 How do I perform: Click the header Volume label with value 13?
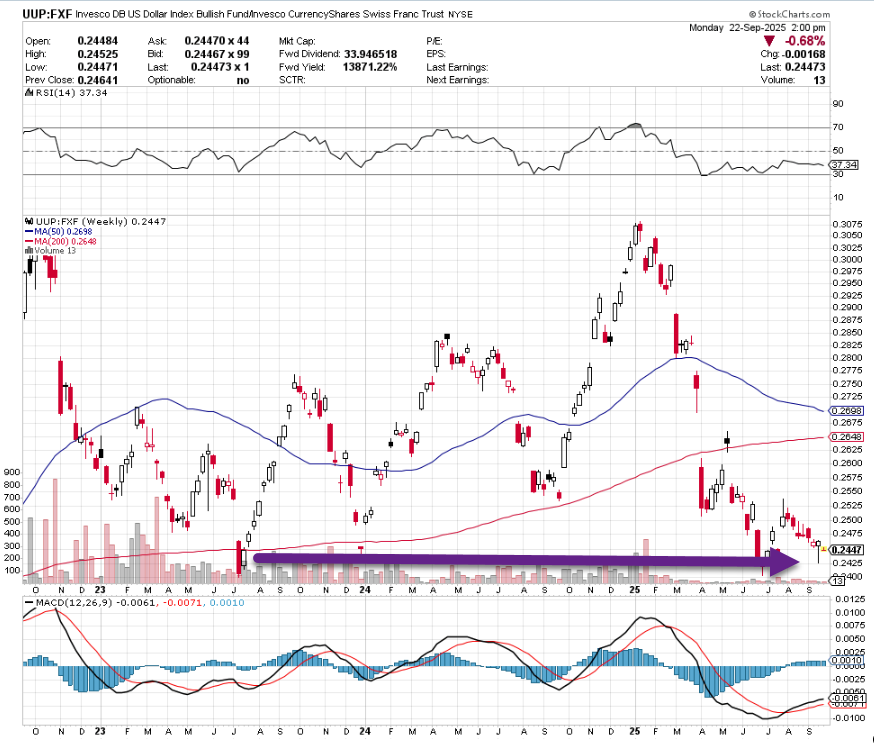point(793,80)
